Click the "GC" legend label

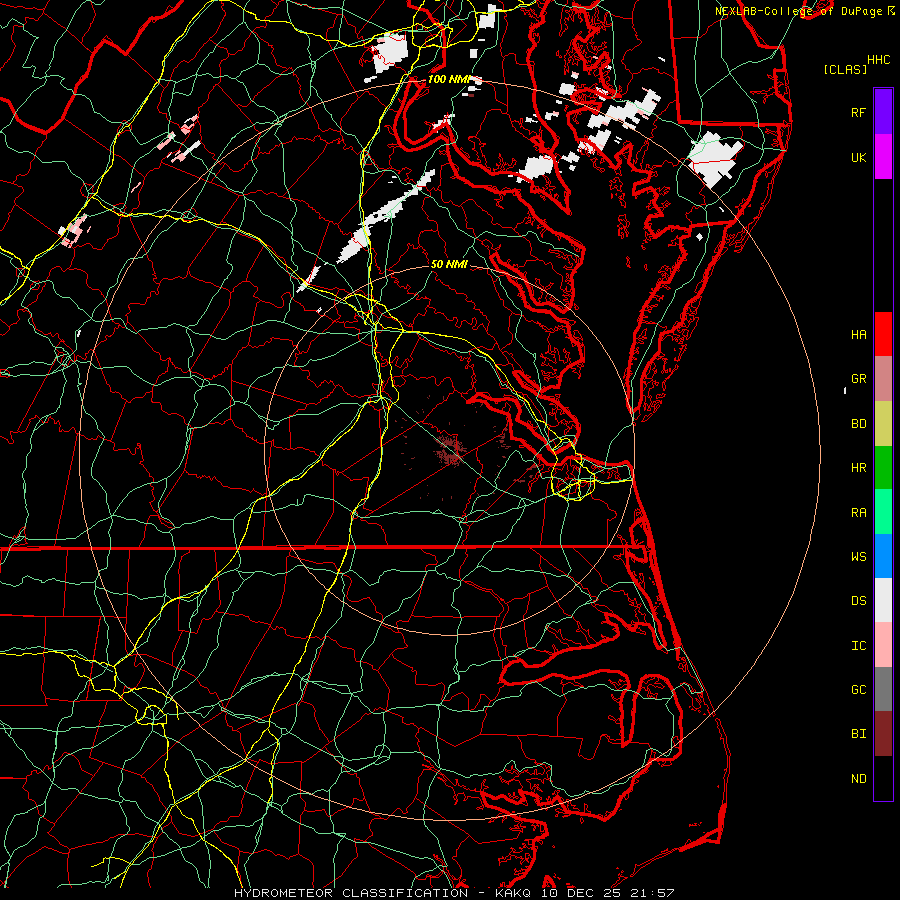coord(858,690)
